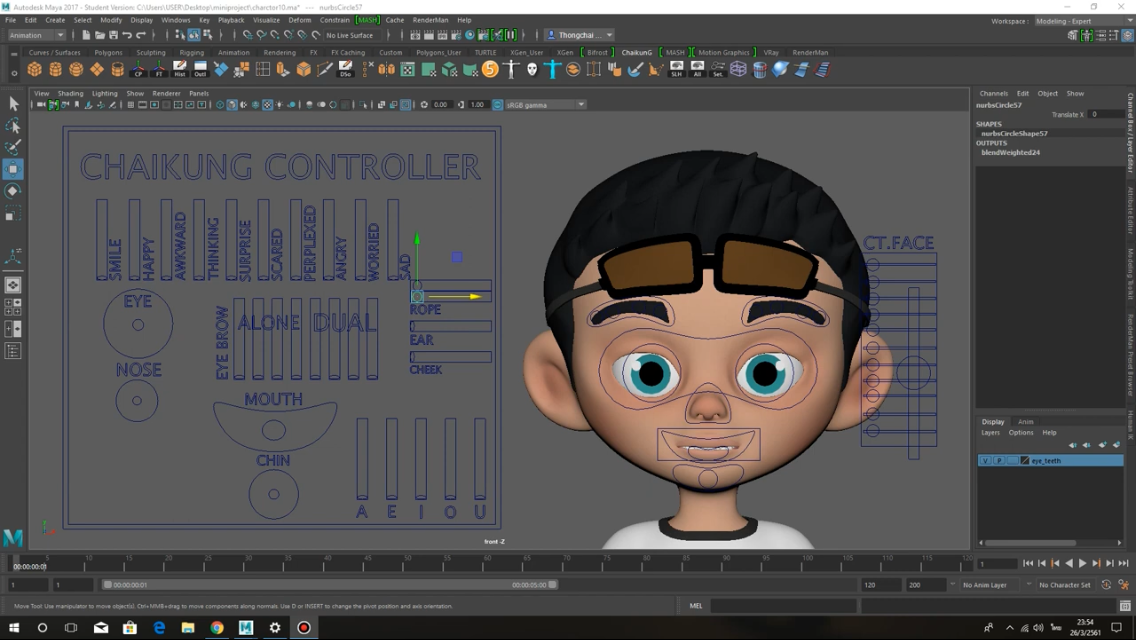Toggle view transform sRGB gamma icon

click(498, 105)
